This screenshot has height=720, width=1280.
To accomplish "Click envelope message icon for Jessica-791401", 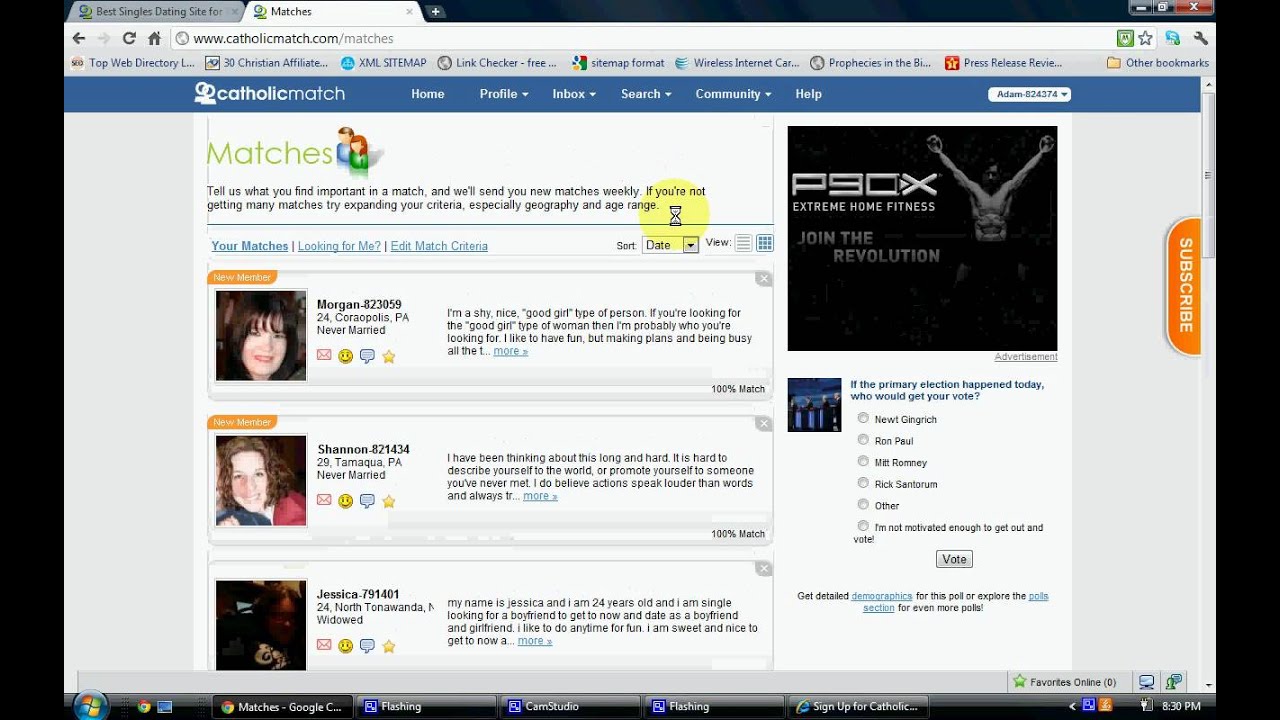I will (324, 645).
